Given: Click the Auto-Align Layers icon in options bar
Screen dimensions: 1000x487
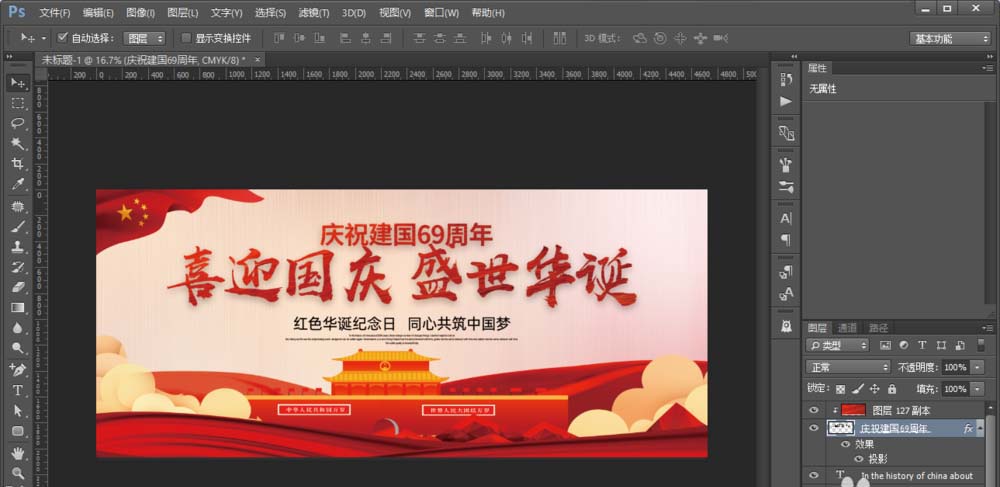Looking at the screenshot, I should coord(559,38).
